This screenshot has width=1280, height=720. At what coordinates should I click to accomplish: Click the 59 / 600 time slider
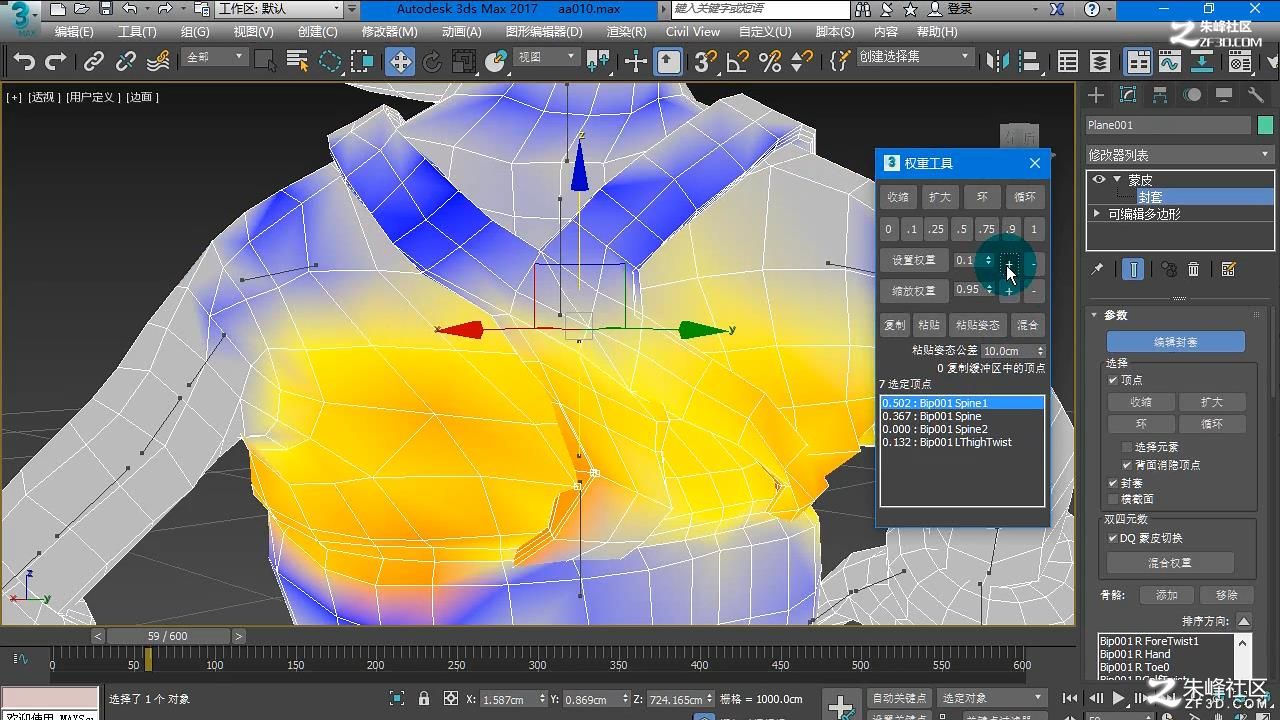pyautogui.click(x=167, y=636)
